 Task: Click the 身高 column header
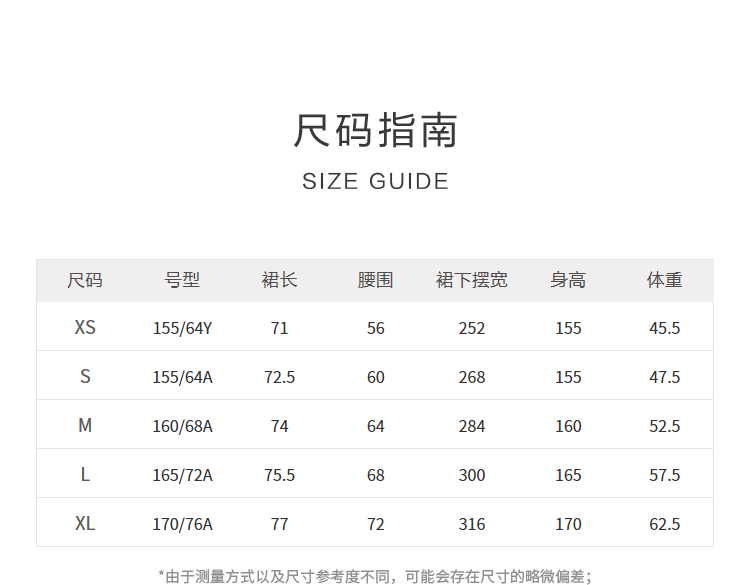click(x=568, y=280)
